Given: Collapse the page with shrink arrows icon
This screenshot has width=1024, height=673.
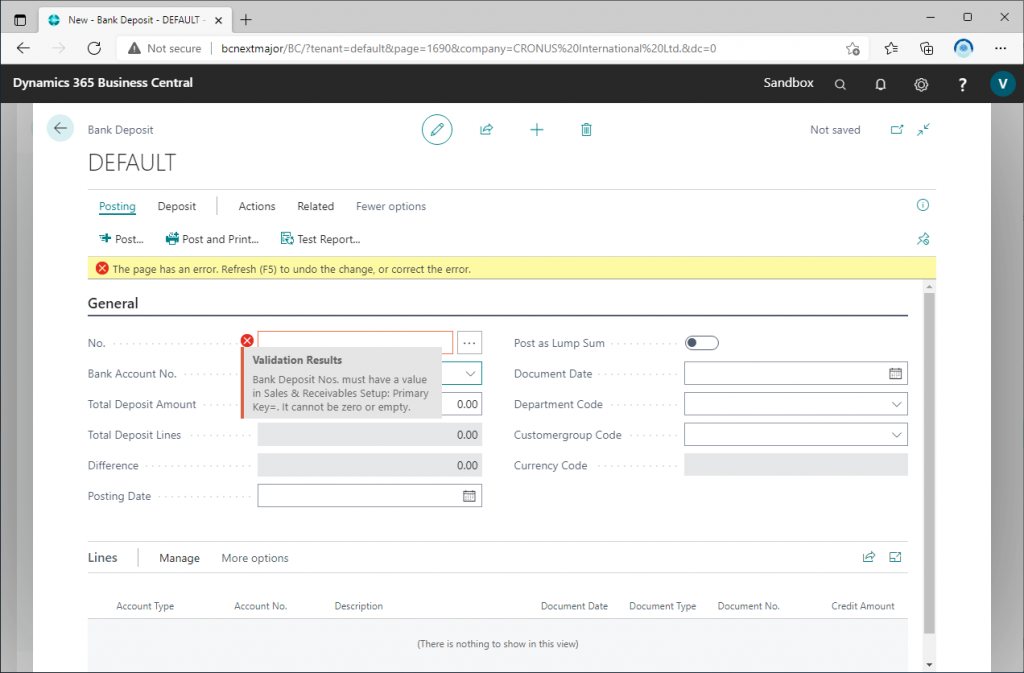Looking at the screenshot, I should (x=923, y=129).
